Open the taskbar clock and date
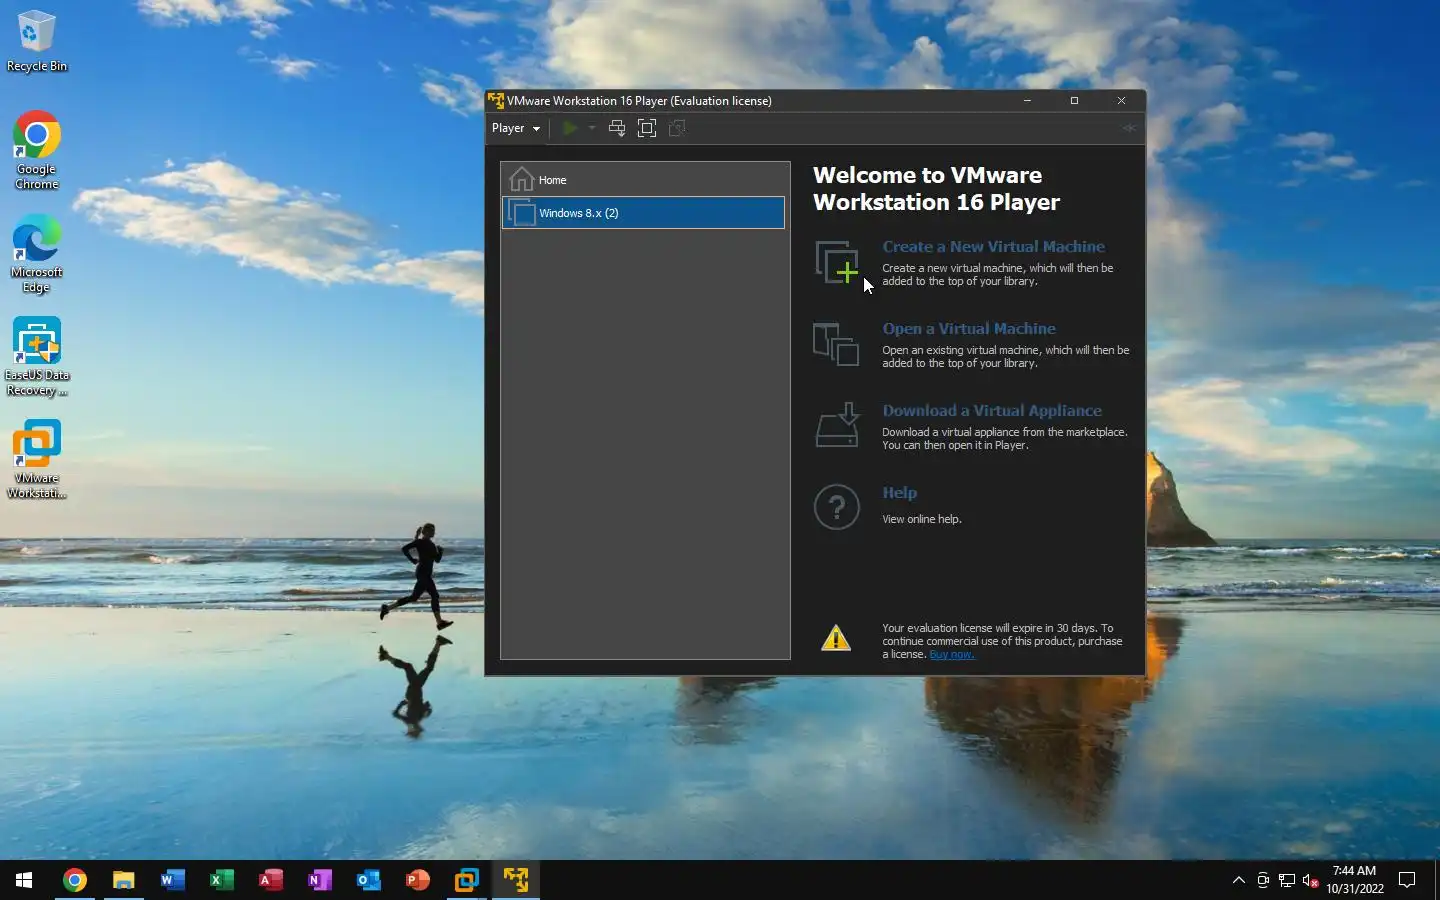The image size is (1440, 900). point(1355,880)
